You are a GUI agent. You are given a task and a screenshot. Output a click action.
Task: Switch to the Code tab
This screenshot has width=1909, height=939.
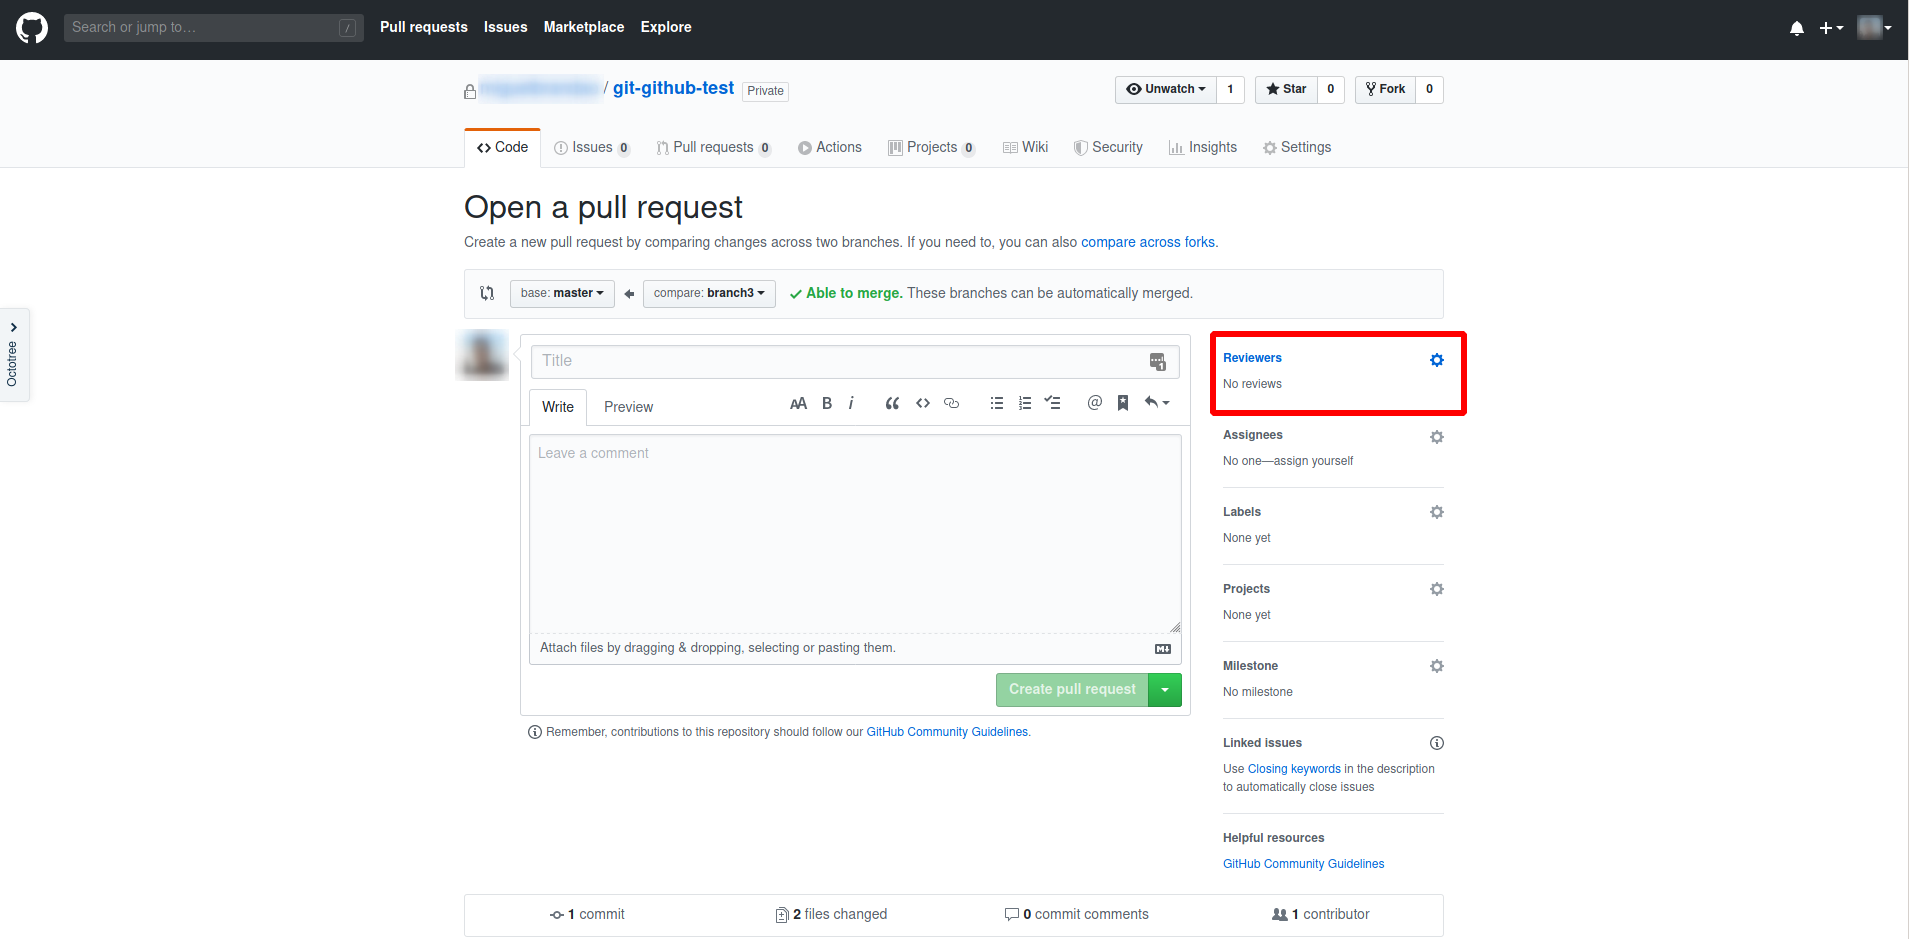tap(502, 147)
